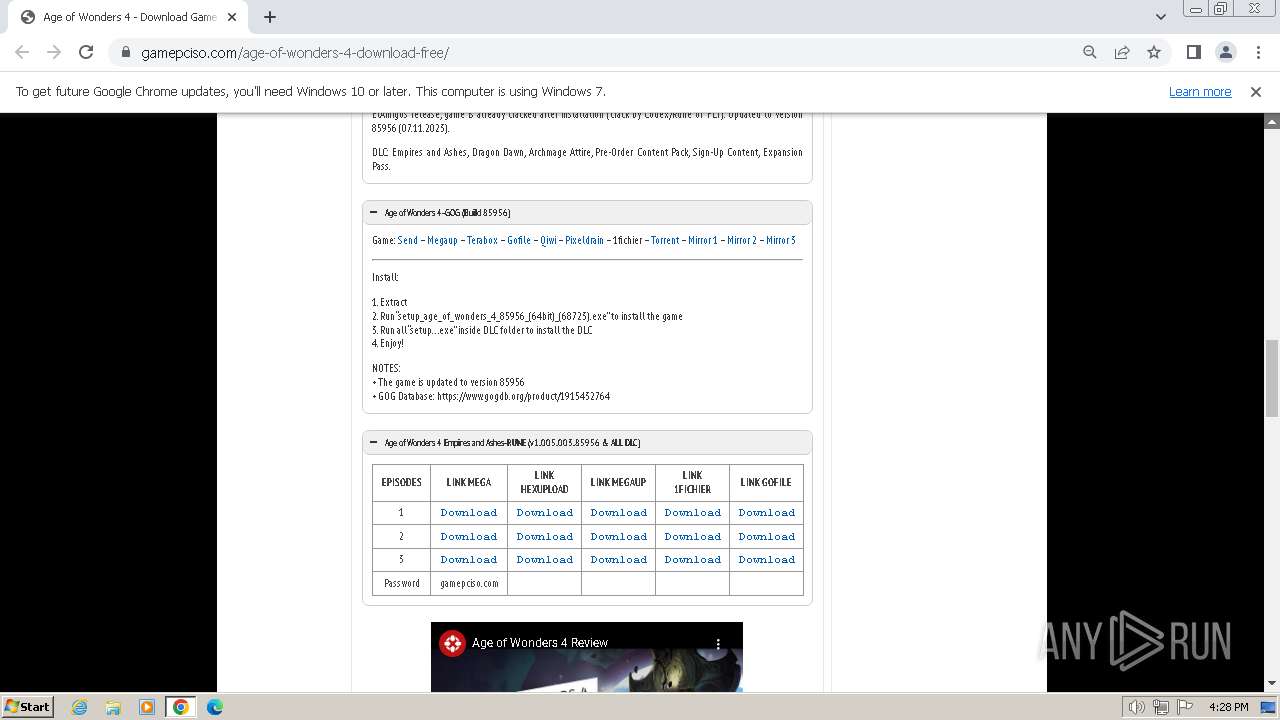1280x720 pixels.
Task: Click the Gofile download link
Action: (519, 240)
